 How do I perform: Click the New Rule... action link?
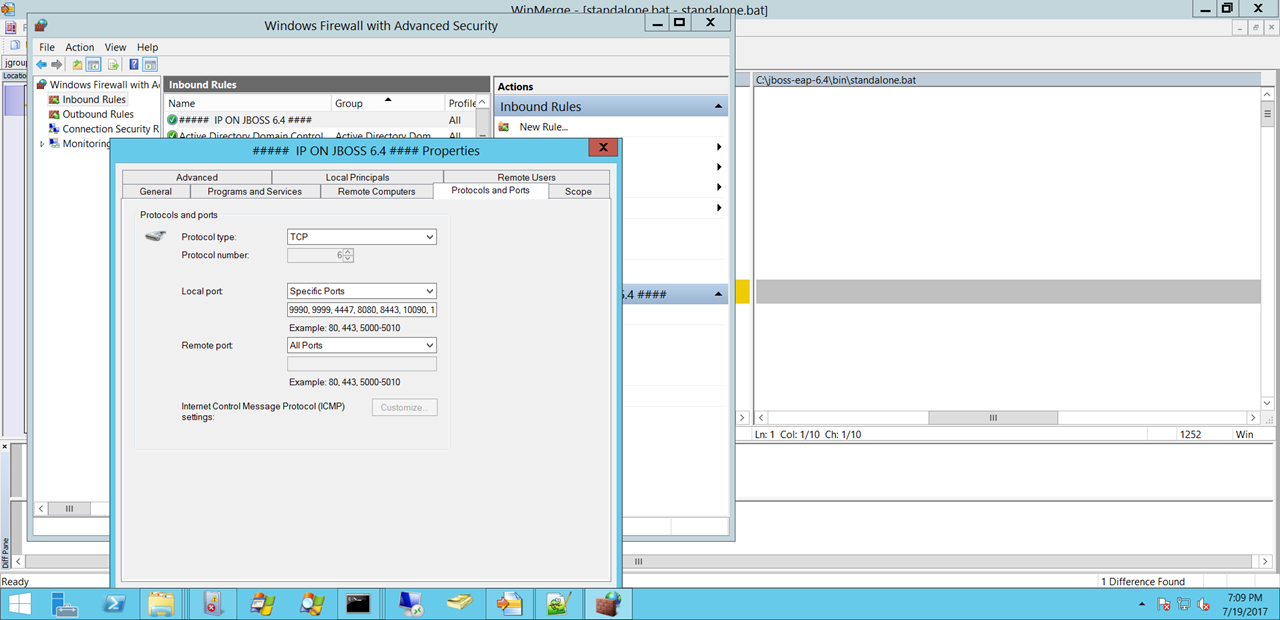tap(544, 127)
